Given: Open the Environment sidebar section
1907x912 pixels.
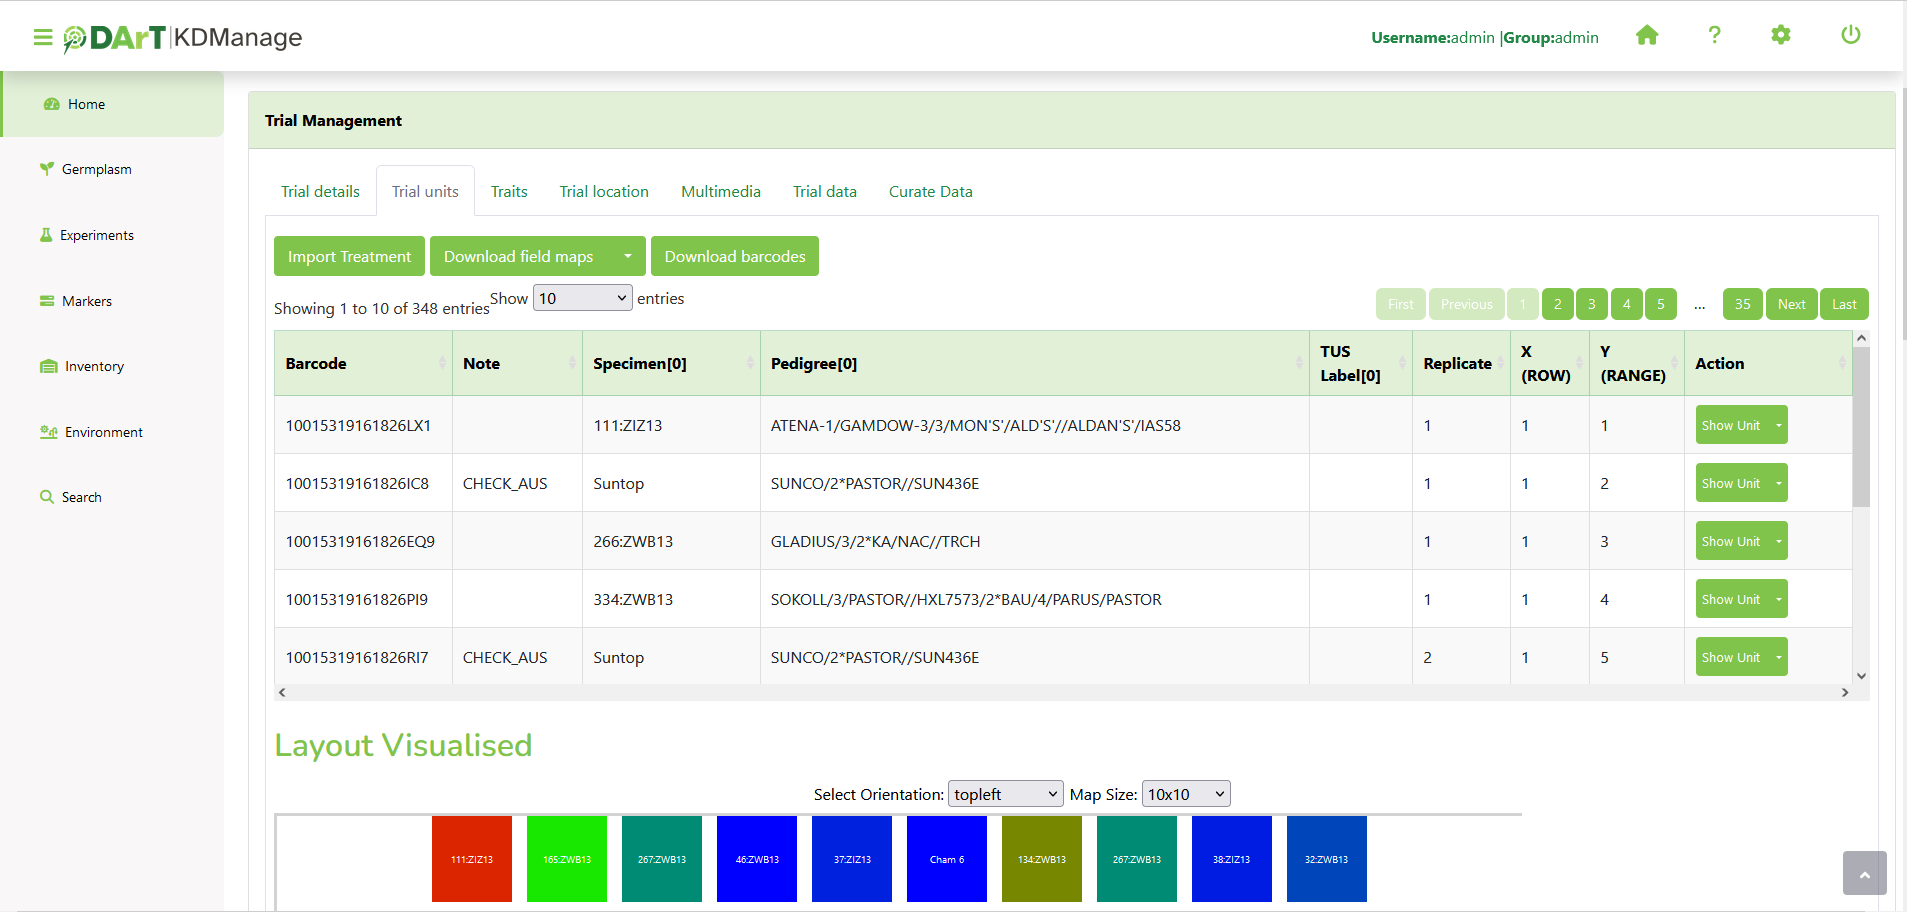Looking at the screenshot, I should pos(103,432).
